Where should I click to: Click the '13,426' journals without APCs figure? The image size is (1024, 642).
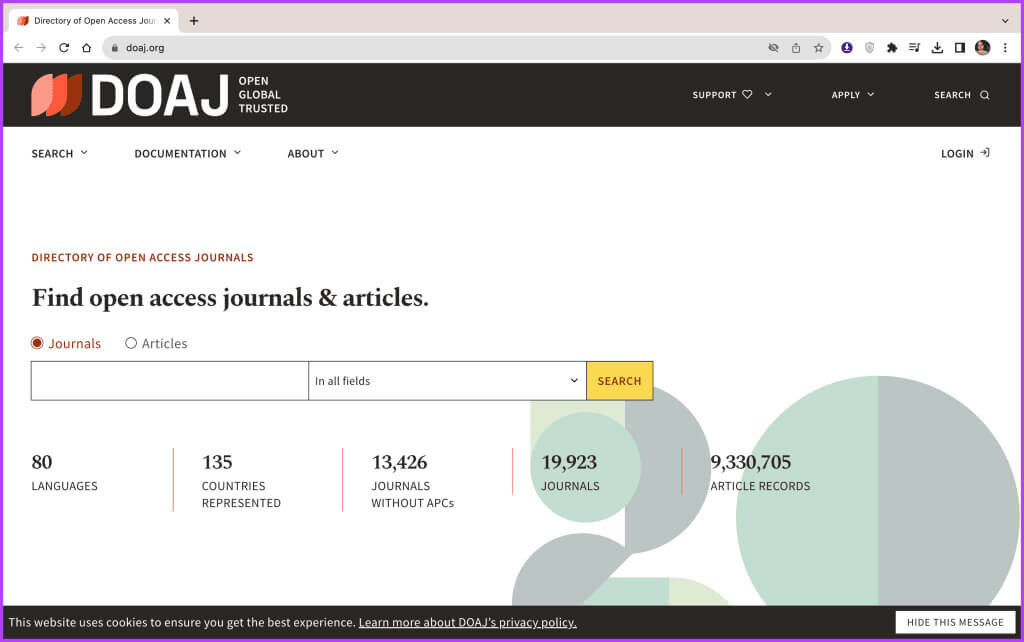tap(399, 462)
